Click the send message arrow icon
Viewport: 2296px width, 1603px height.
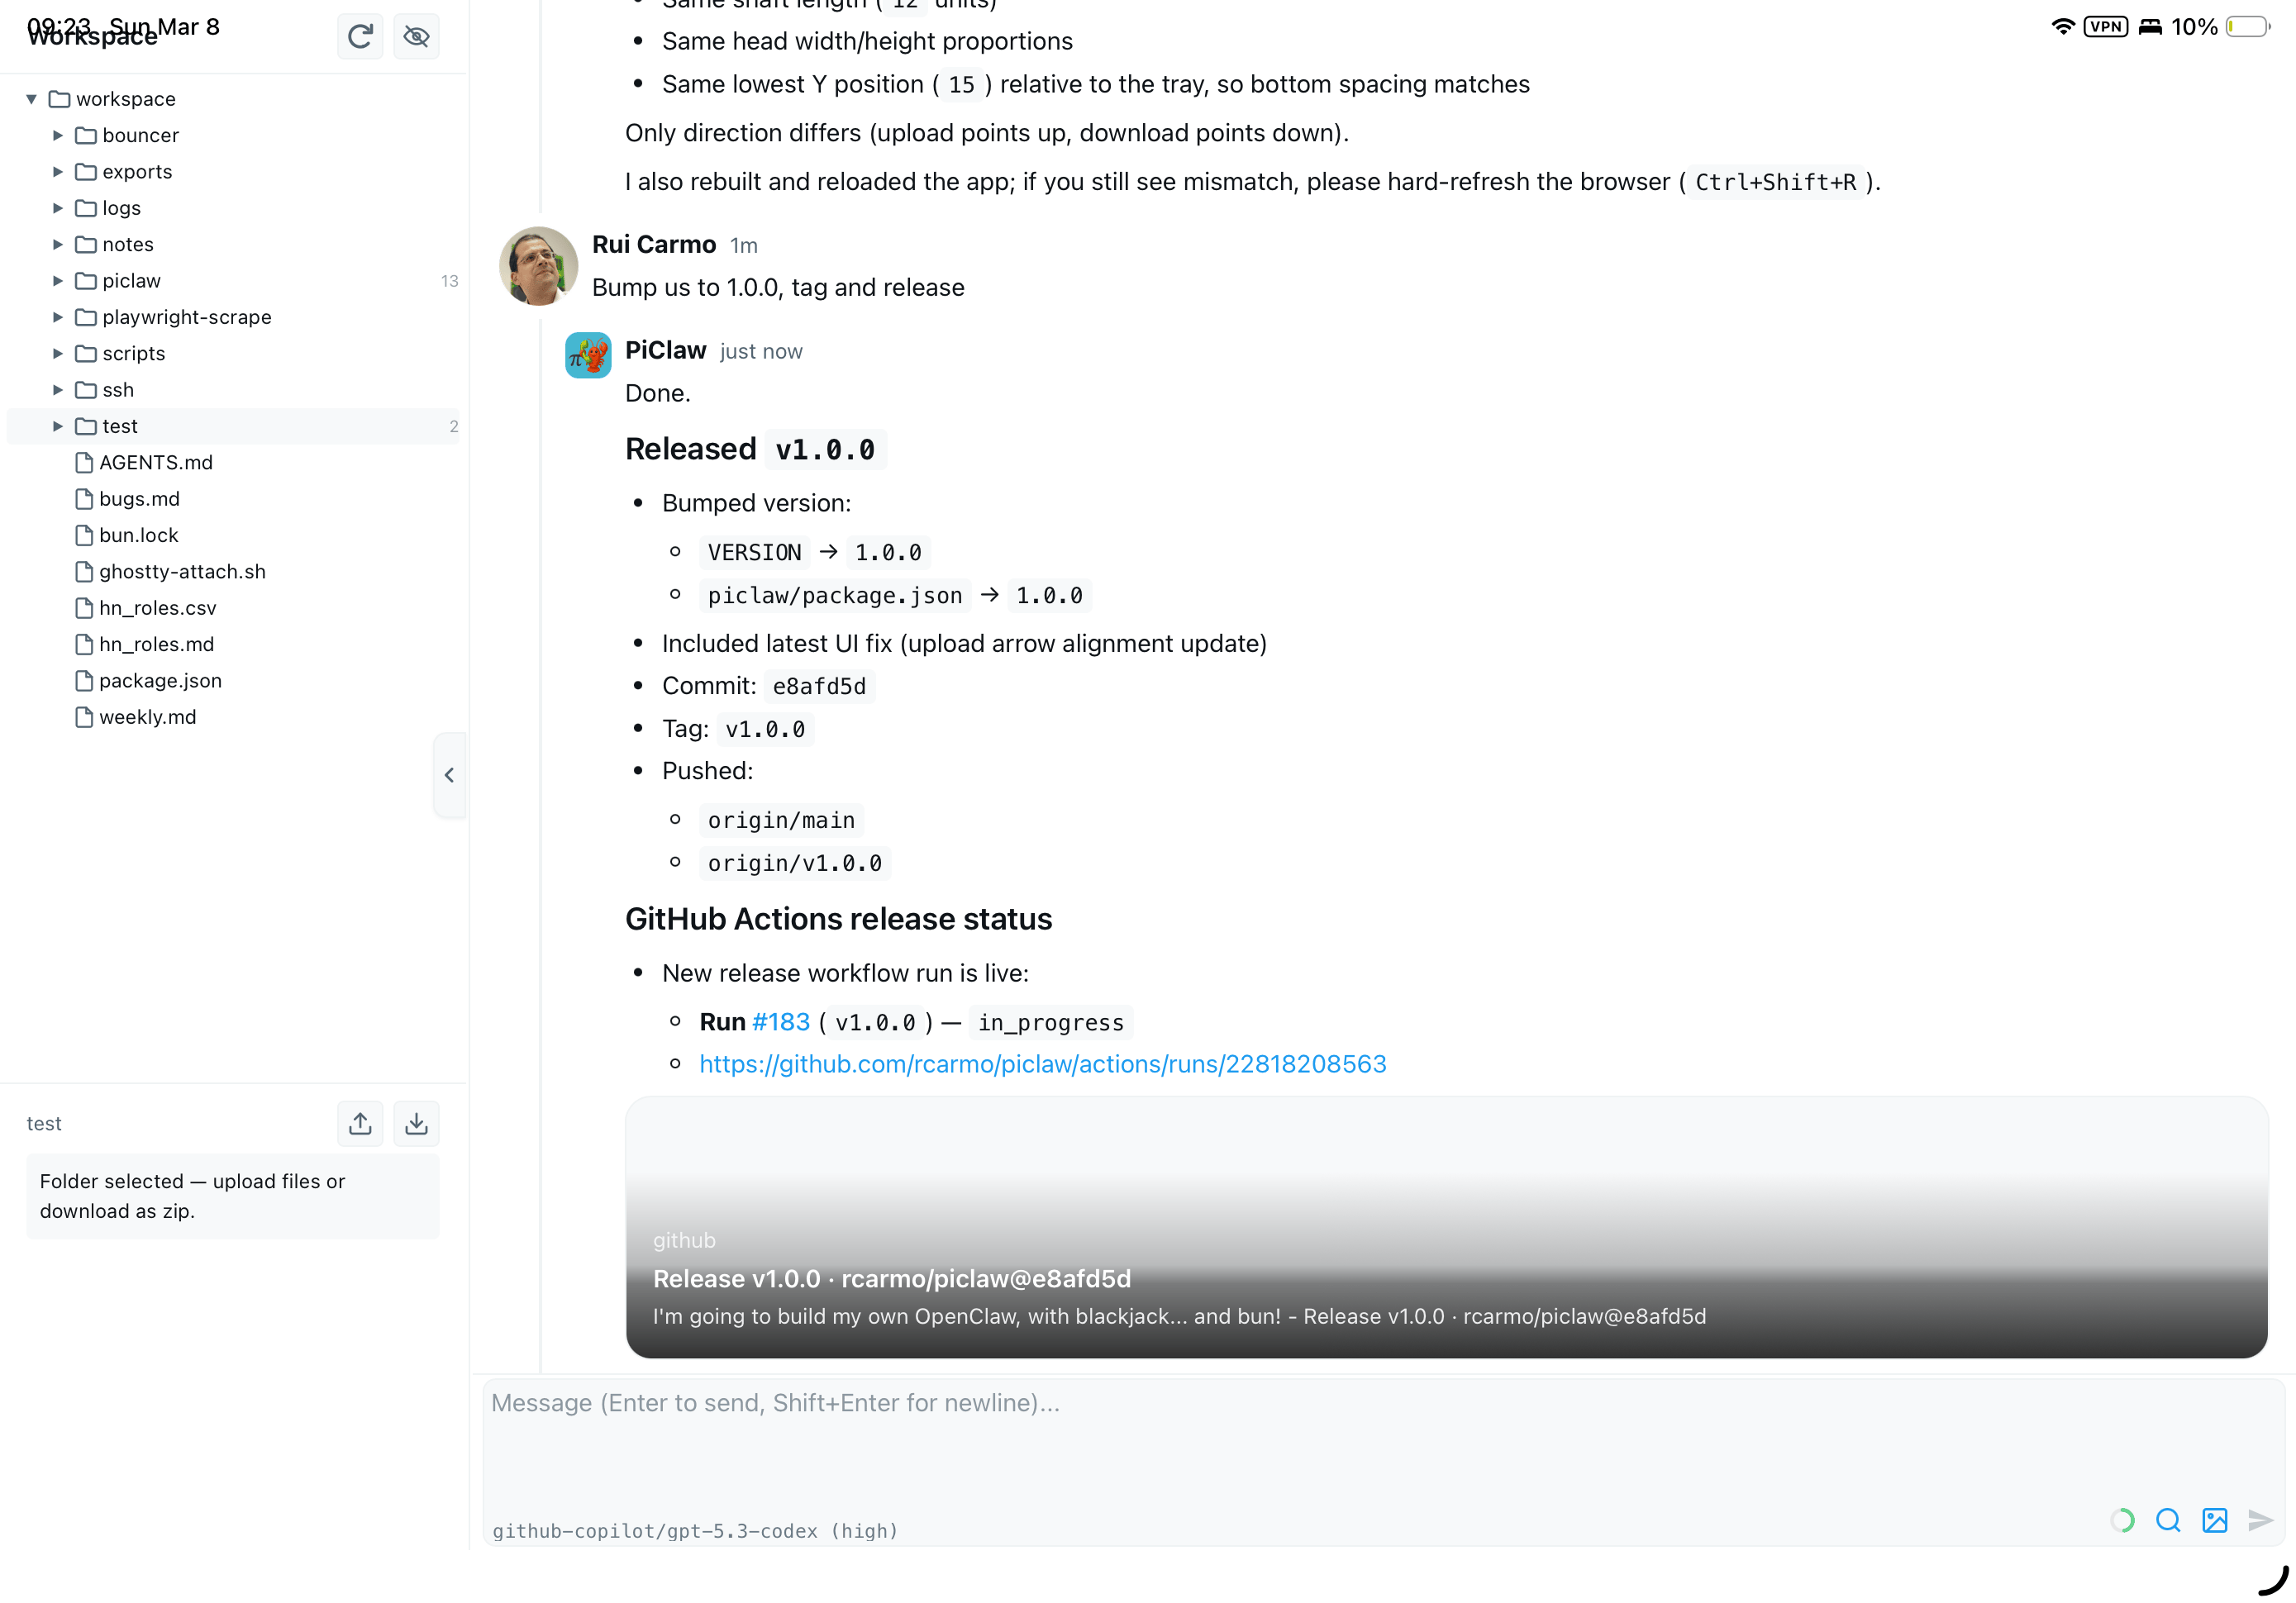pyautogui.click(x=2260, y=1520)
